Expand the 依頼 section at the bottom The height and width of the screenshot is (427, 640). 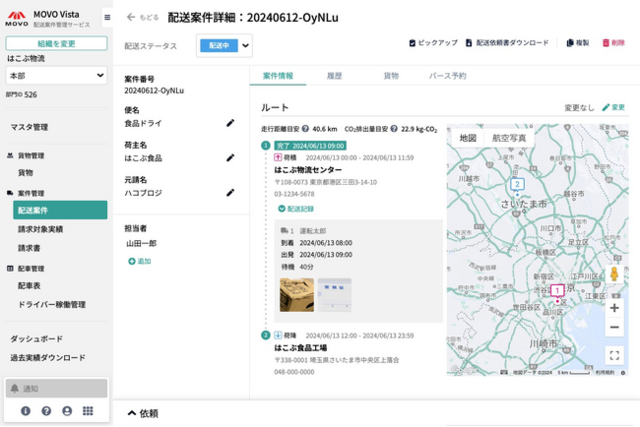143,413
